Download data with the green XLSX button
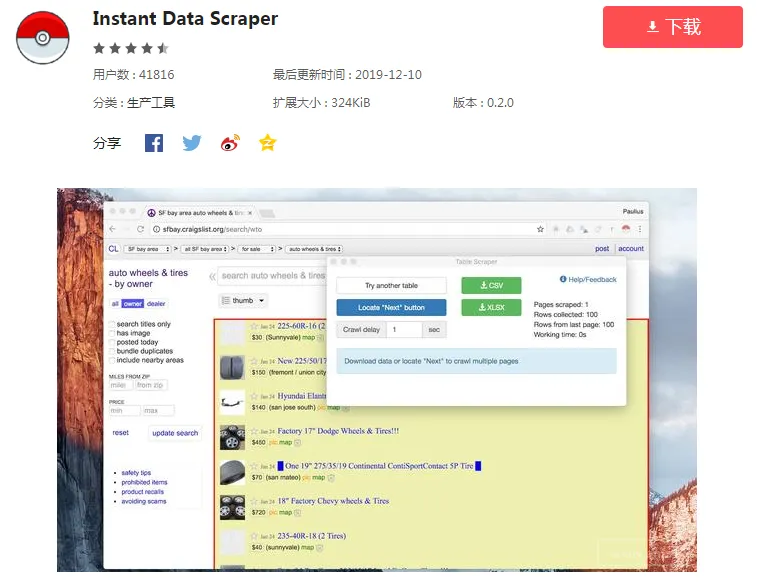The height and width of the screenshot is (586, 757). tap(491, 307)
